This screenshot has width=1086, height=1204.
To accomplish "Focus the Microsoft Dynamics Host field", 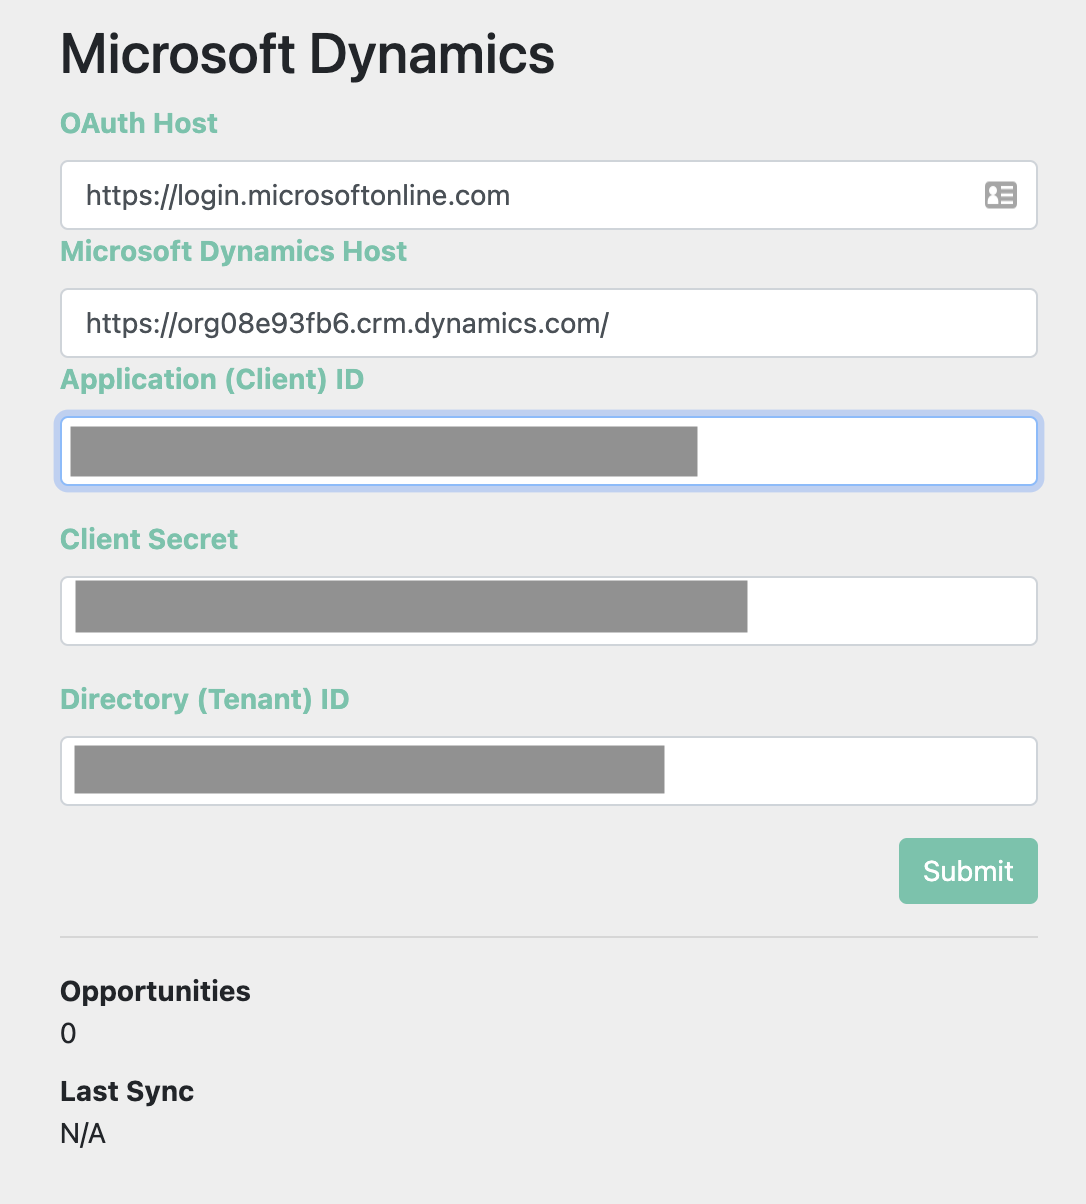I will tap(549, 323).
